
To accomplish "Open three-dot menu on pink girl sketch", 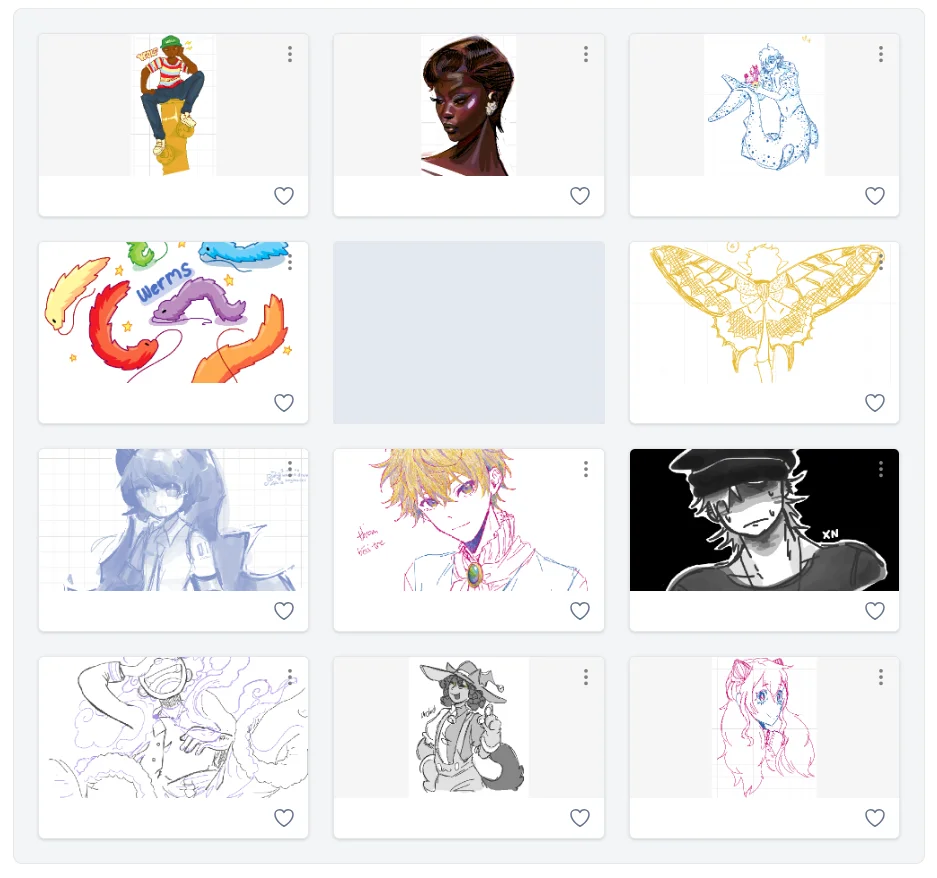I will (881, 677).
